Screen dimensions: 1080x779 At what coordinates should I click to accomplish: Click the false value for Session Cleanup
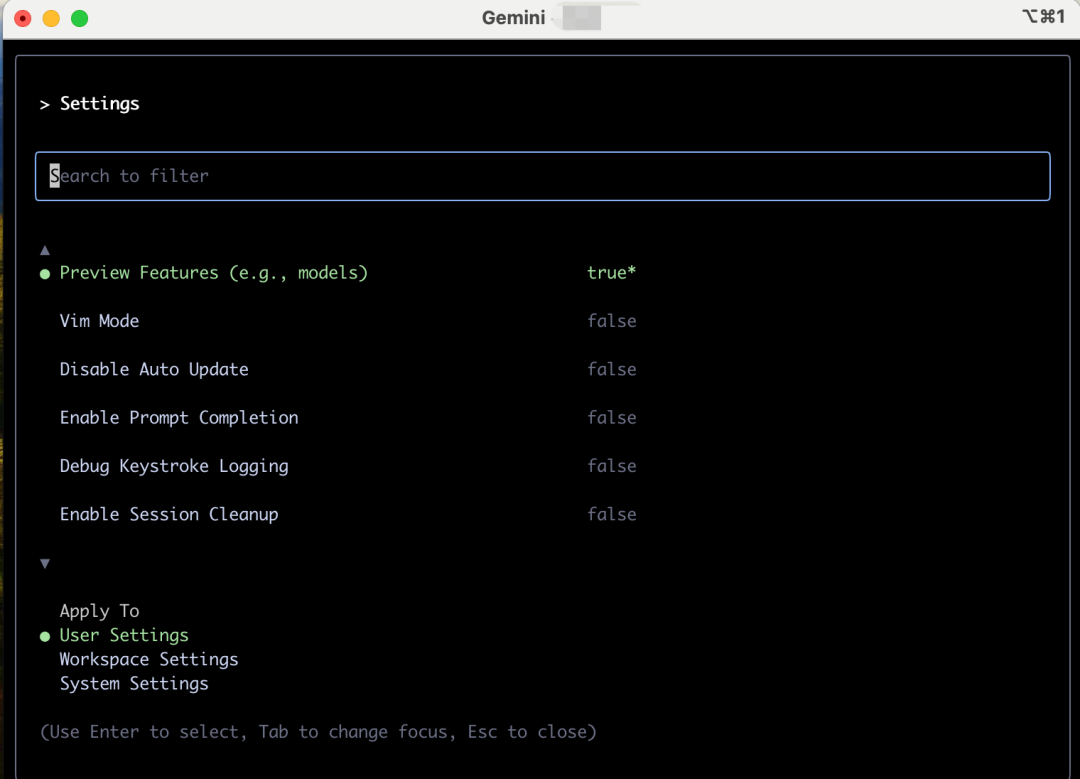click(x=611, y=514)
